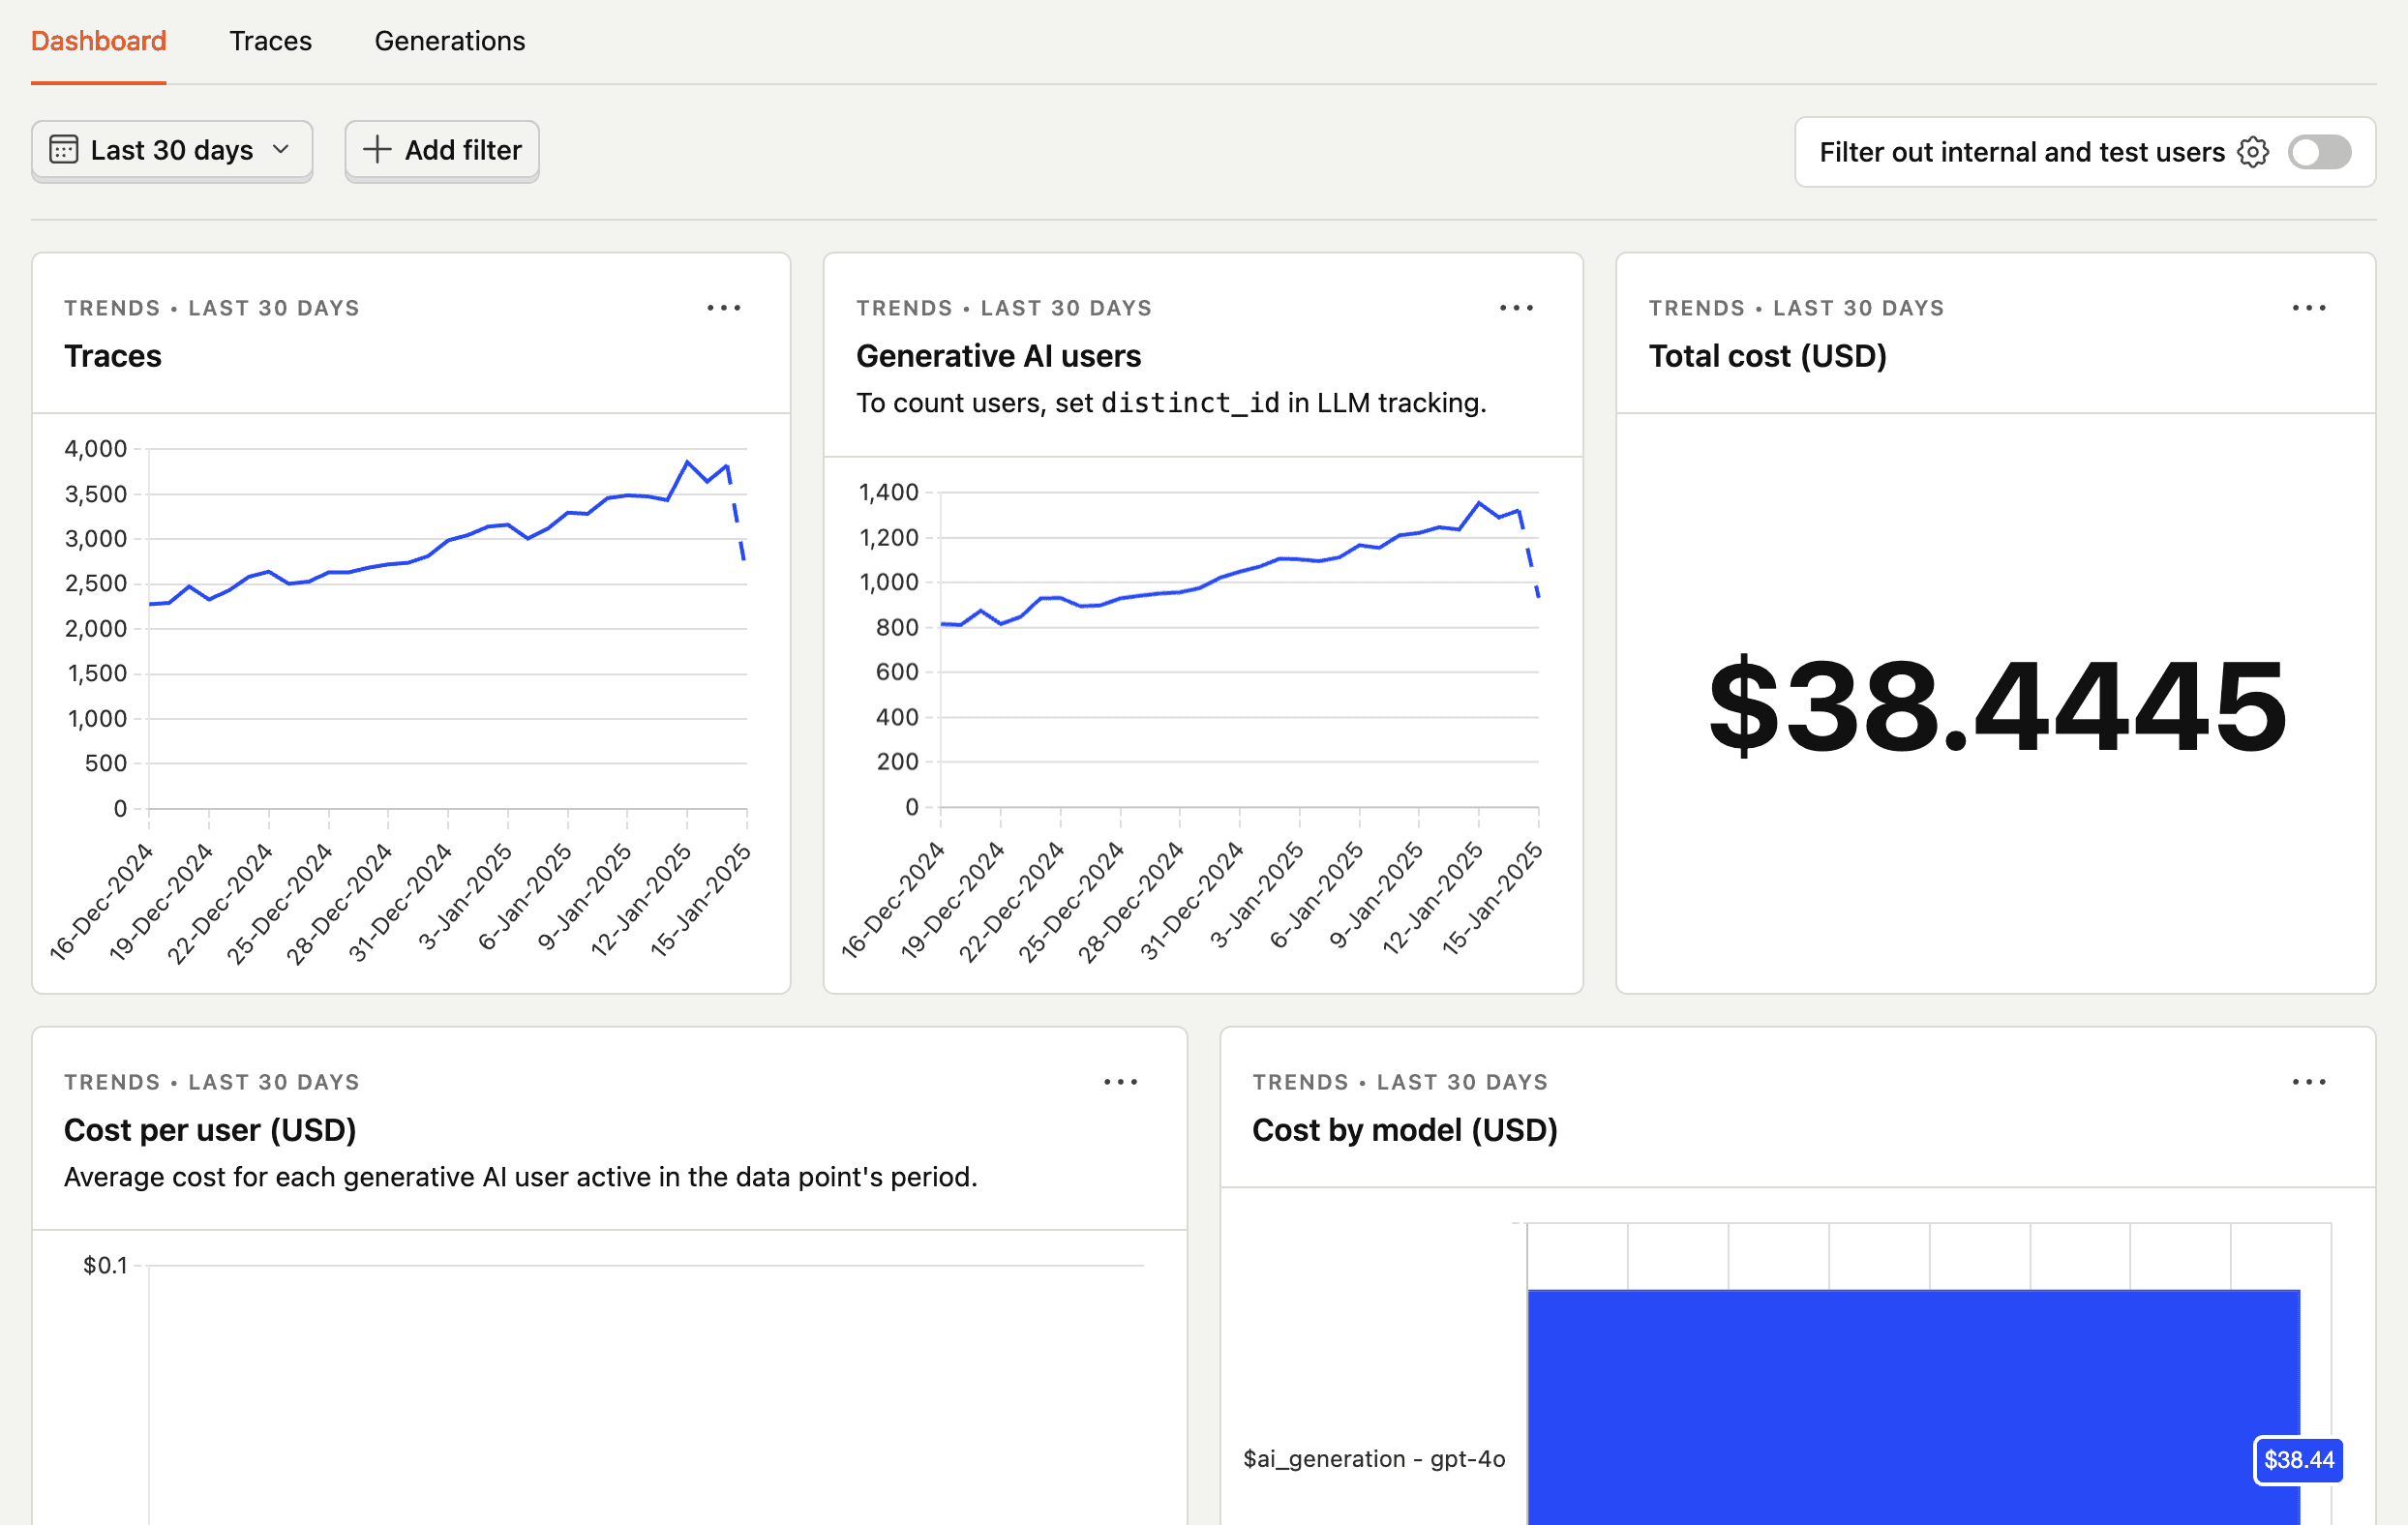
Task: Click the calendar icon in the date filter
Action: pos(63,149)
